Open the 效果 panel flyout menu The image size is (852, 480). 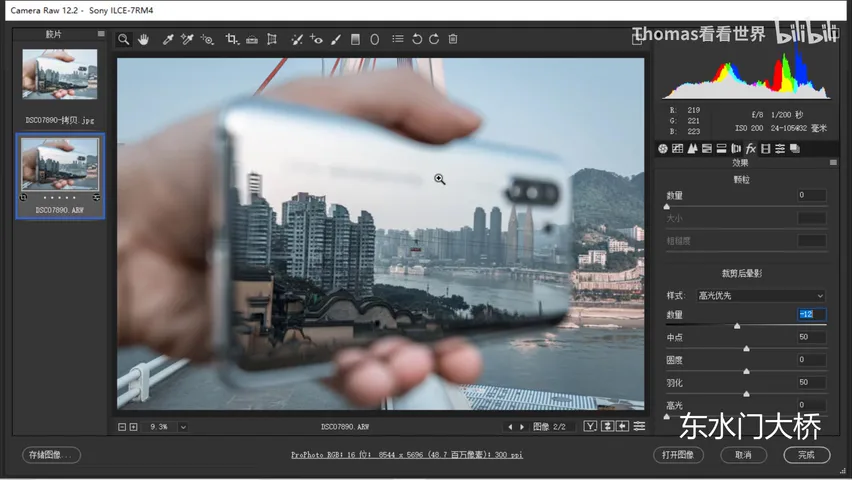(x=833, y=163)
